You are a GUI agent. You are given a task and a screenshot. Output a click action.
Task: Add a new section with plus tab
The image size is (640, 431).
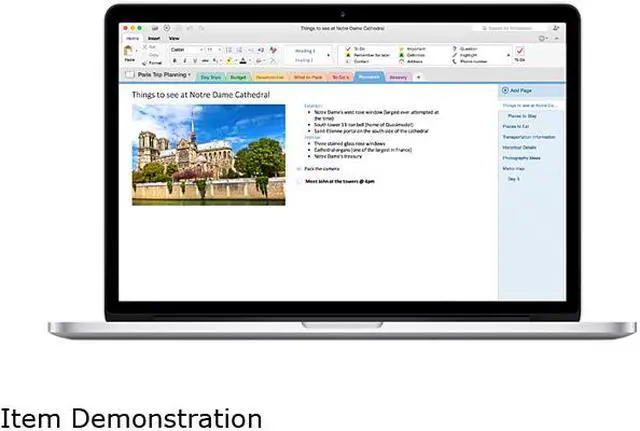[x=418, y=77]
